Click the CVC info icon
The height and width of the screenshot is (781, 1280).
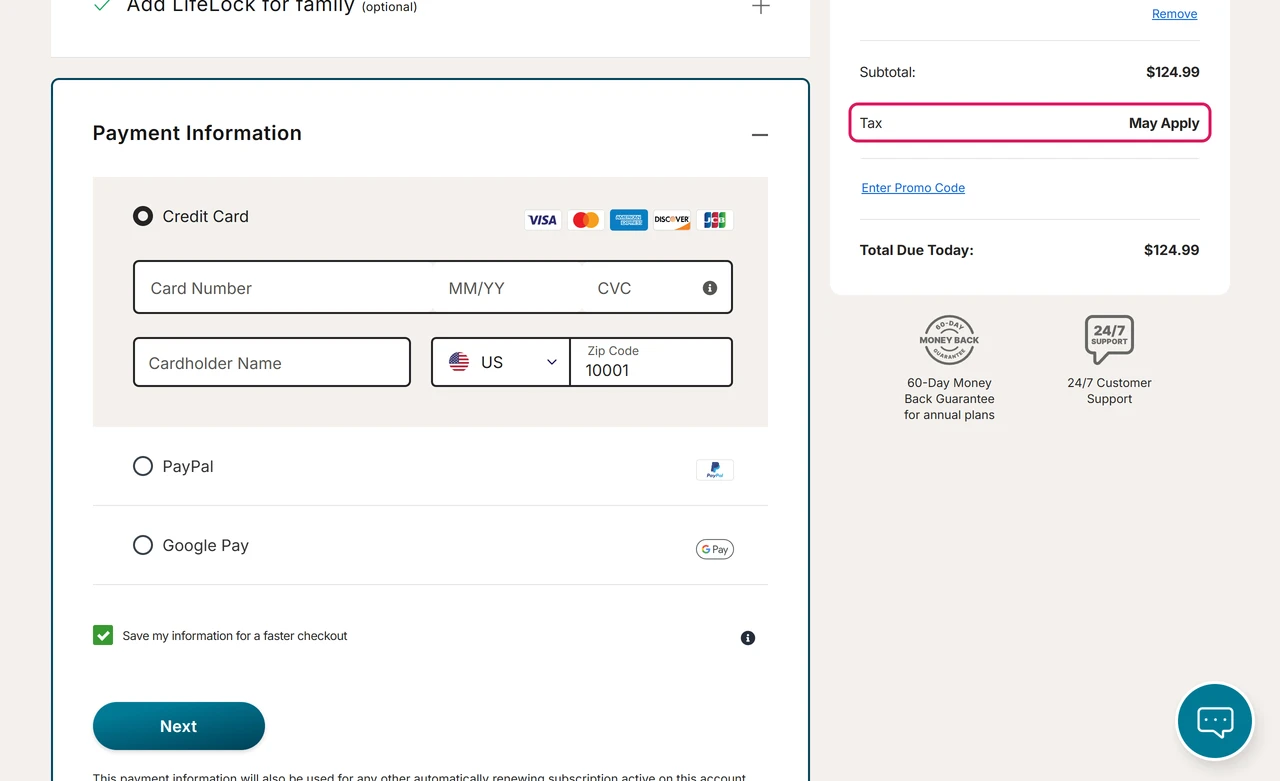point(710,288)
